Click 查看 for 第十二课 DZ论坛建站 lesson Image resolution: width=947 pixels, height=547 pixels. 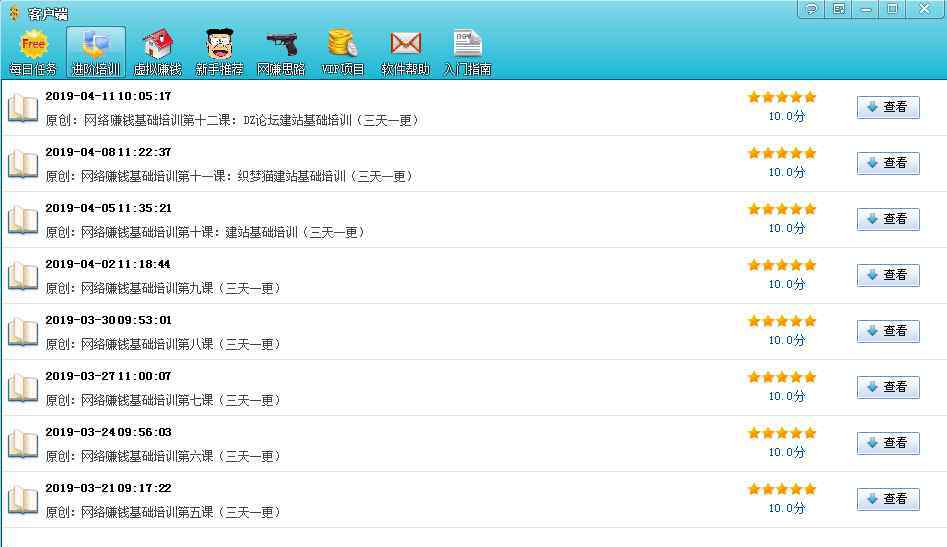[x=888, y=107]
